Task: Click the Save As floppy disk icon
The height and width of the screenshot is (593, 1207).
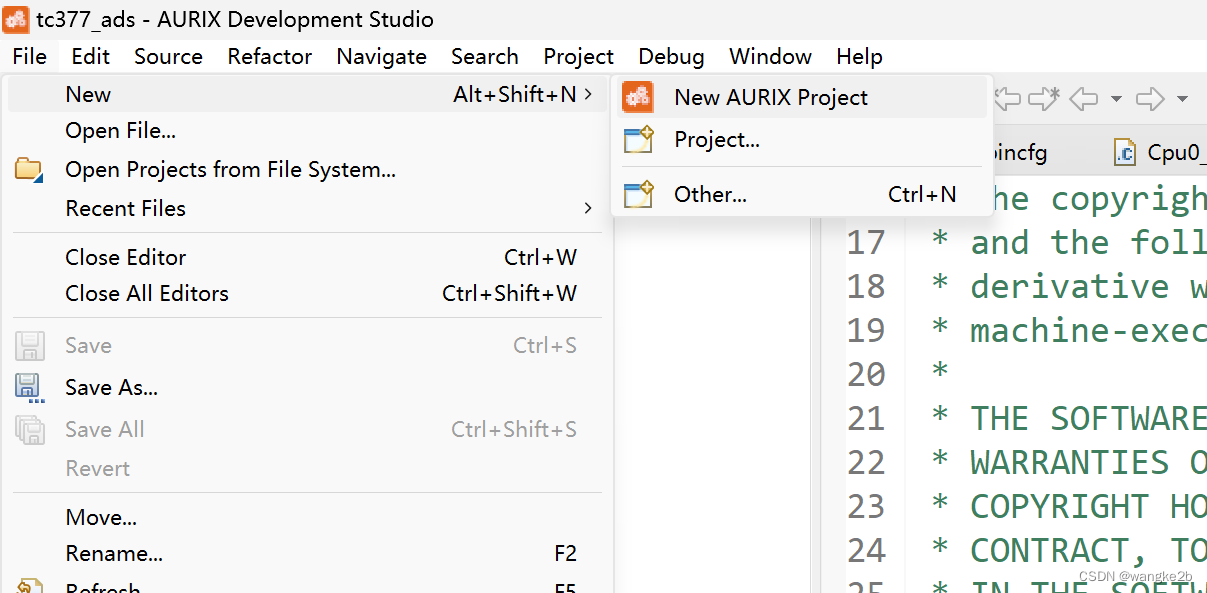Action: tap(29, 388)
